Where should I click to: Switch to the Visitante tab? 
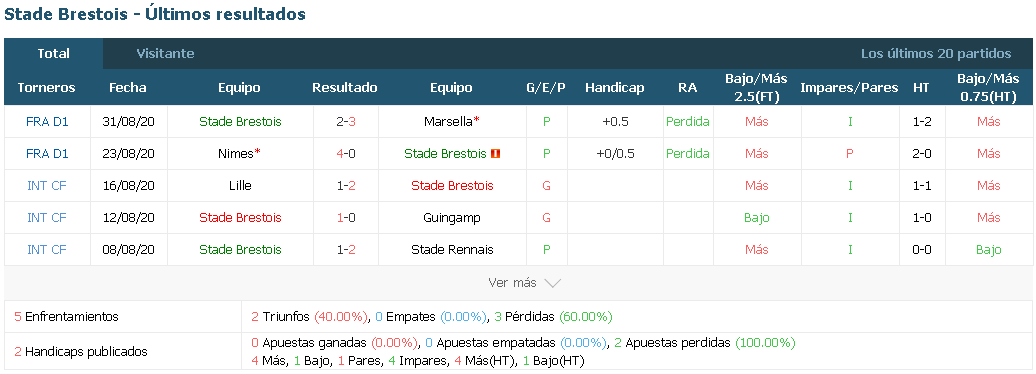click(x=165, y=54)
